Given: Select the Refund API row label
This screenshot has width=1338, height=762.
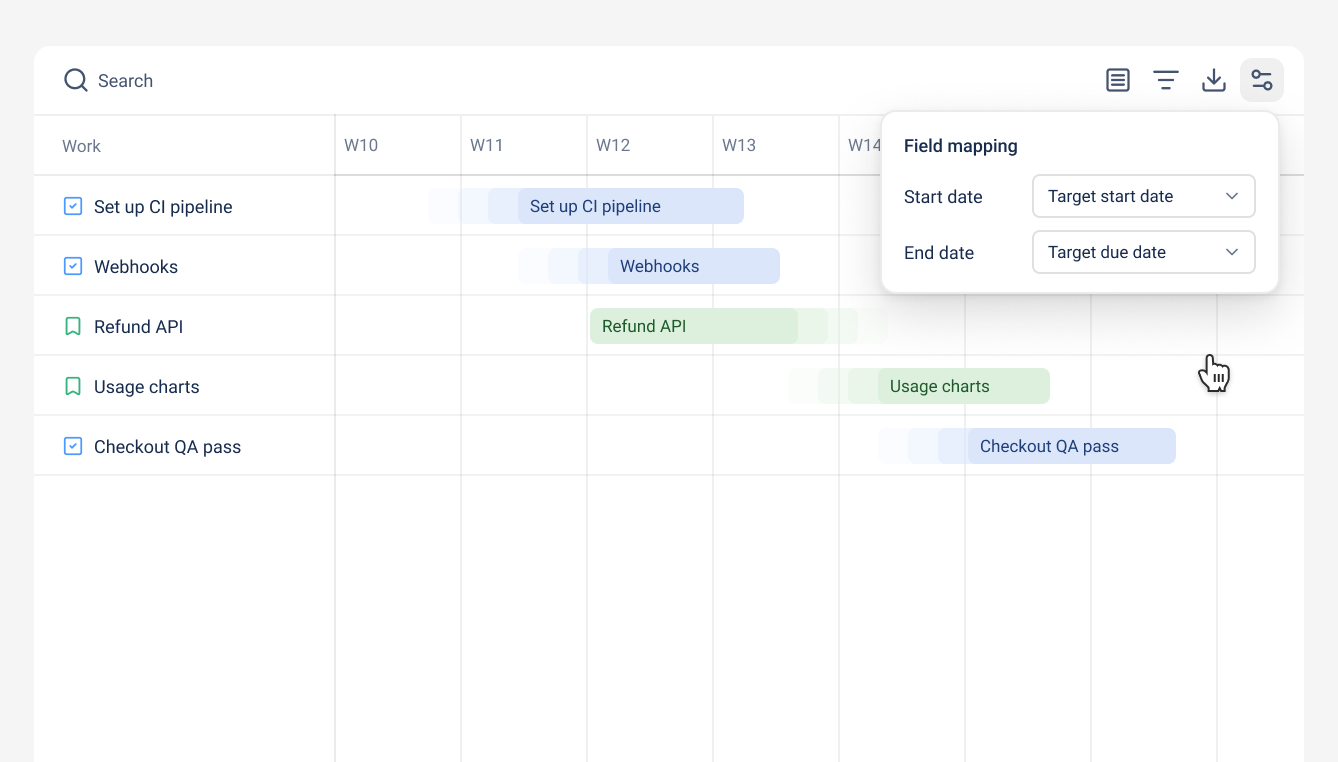Looking at the screenshot, I should point(138,327).
